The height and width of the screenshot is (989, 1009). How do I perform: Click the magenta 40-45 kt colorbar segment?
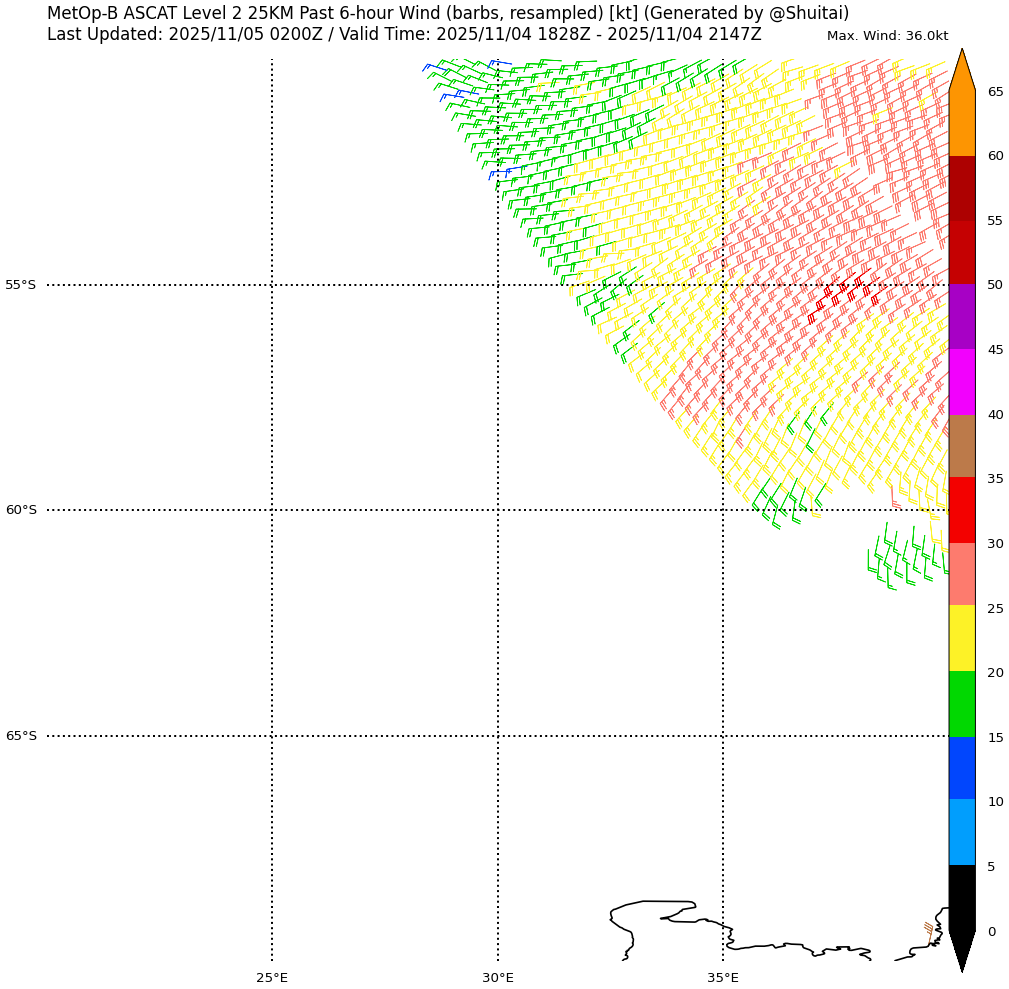(961, 381)
